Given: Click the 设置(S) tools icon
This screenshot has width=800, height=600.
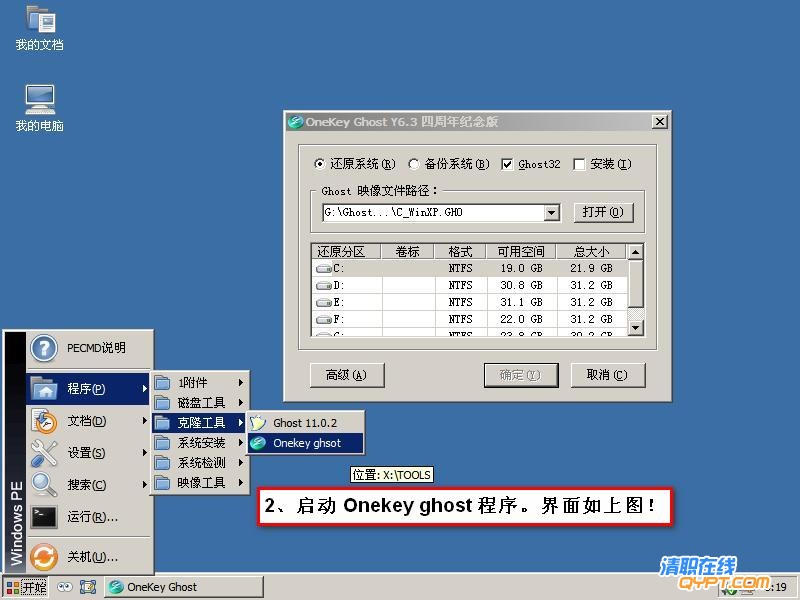Looking at the screenshot, I should tap(44, 453).
